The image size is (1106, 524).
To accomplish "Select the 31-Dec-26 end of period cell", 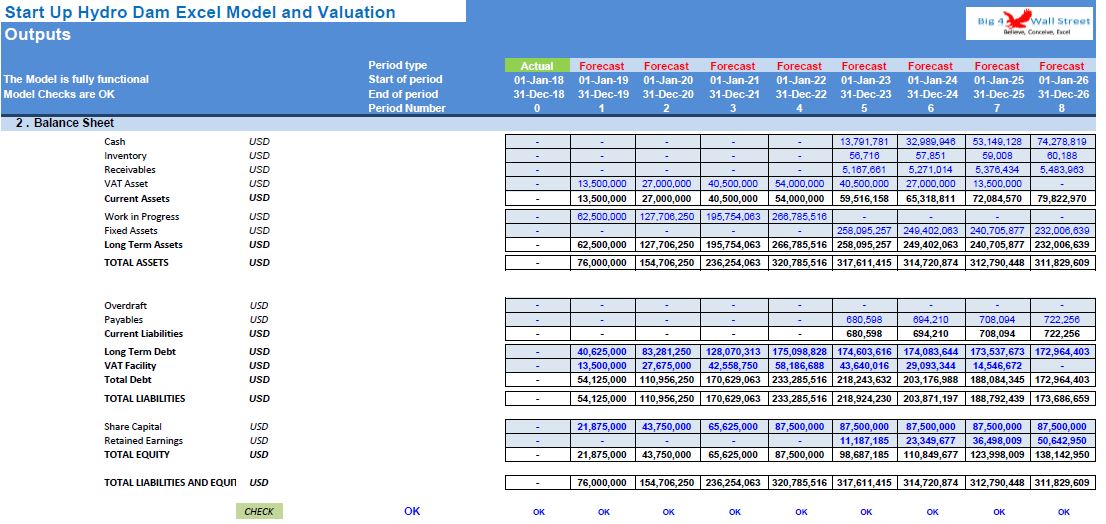I will (x=1063, y=94).
